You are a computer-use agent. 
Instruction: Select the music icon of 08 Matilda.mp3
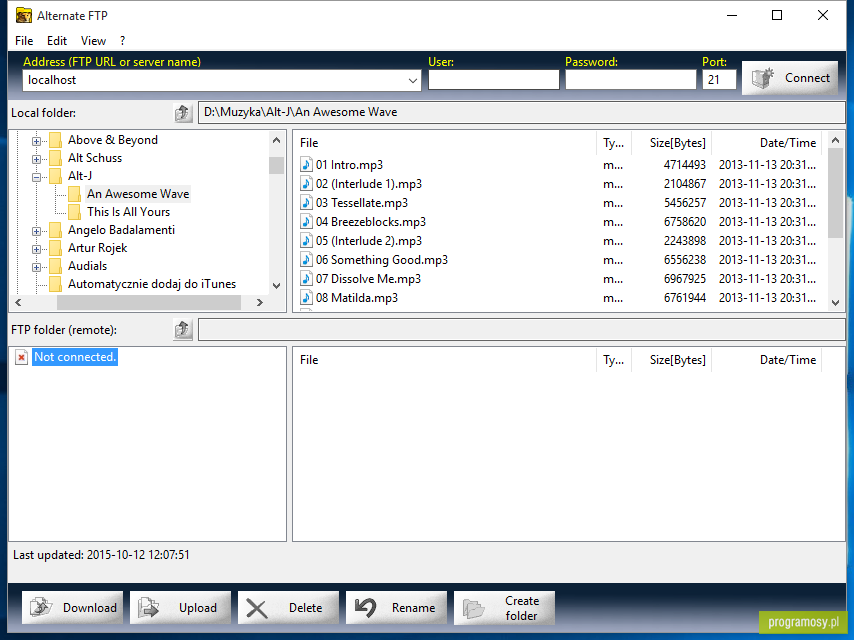click(306, 298)
